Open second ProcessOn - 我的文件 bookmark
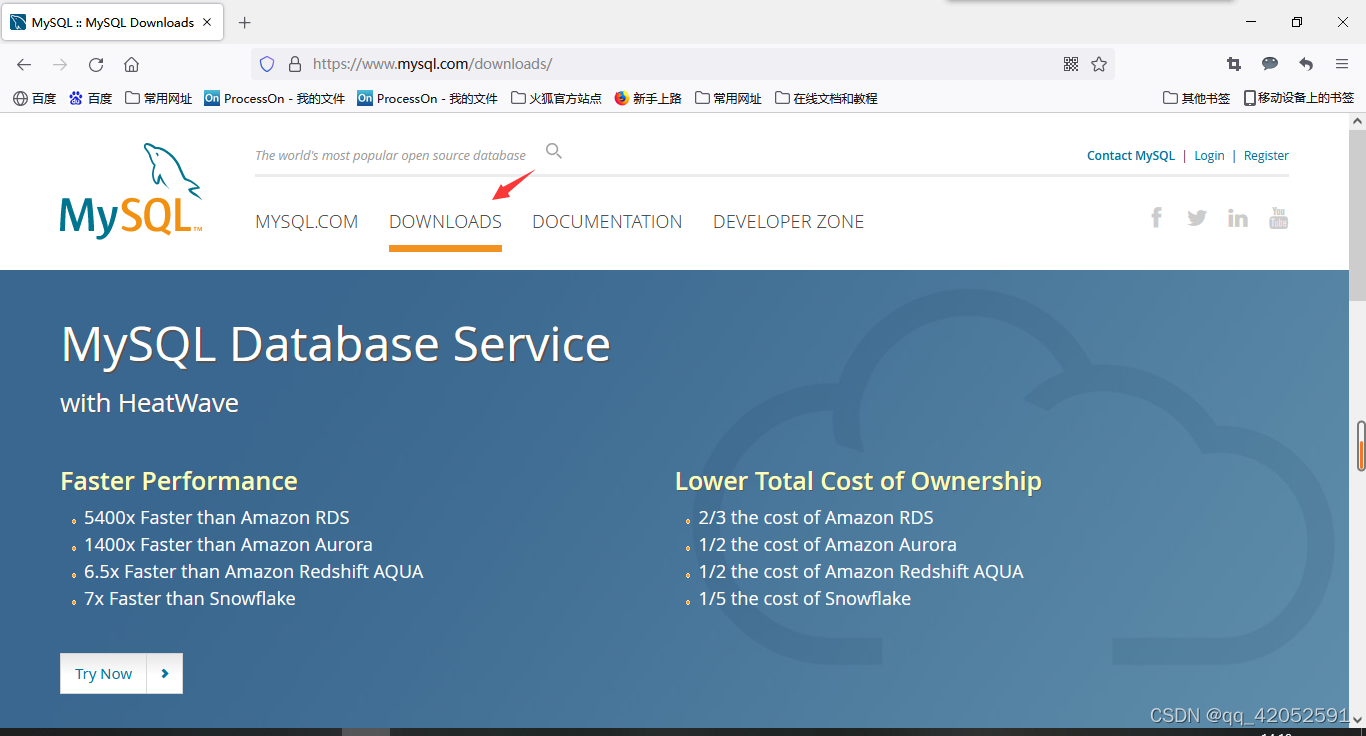Viewport: 1366px width, 736px height. click(x=427, y=98)
